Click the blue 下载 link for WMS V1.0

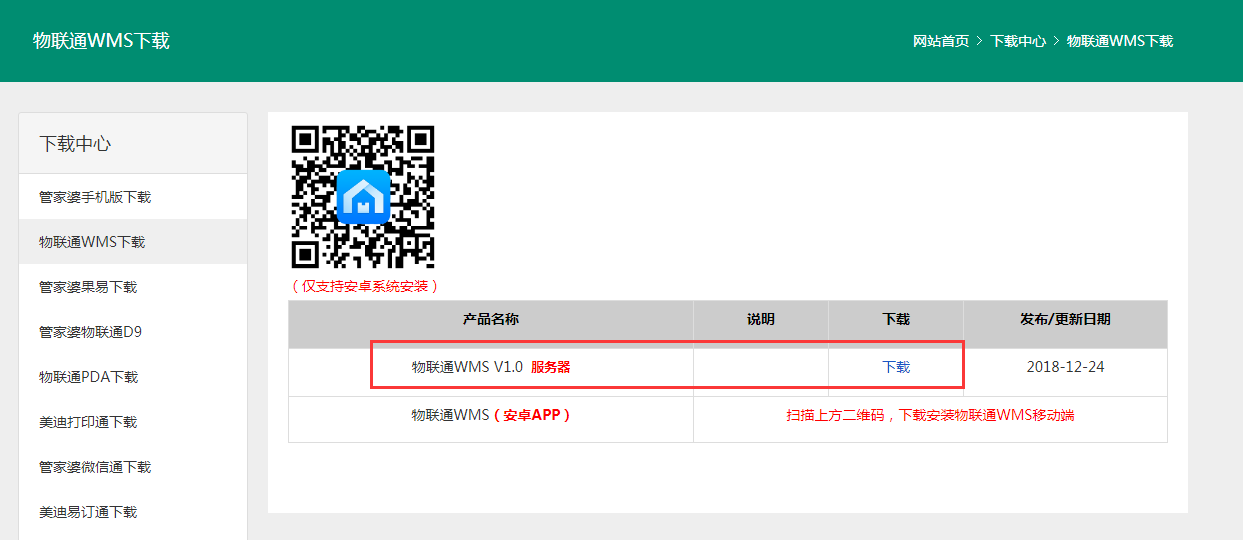pyautogui.click(x=896, y=367)
